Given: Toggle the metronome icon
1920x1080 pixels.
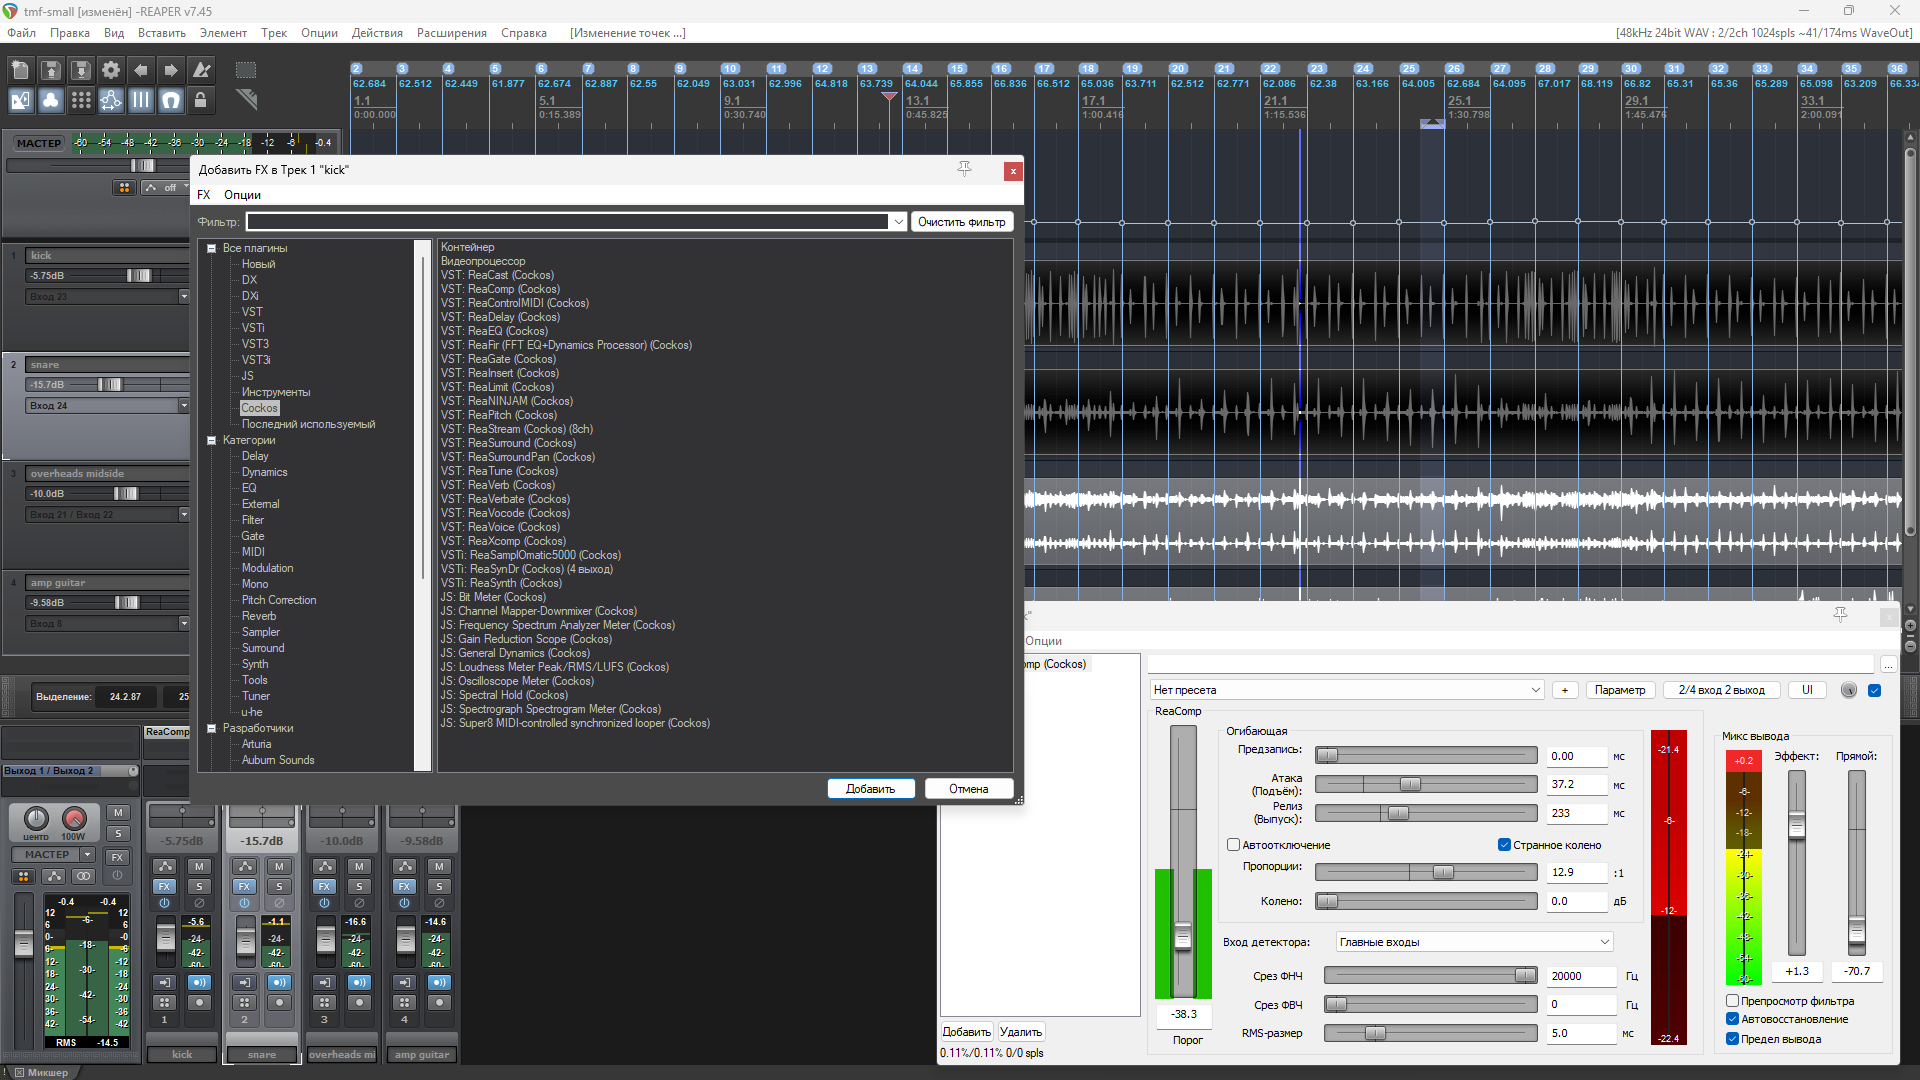Looking at the screenshot, I should click(x=201, y=70).
